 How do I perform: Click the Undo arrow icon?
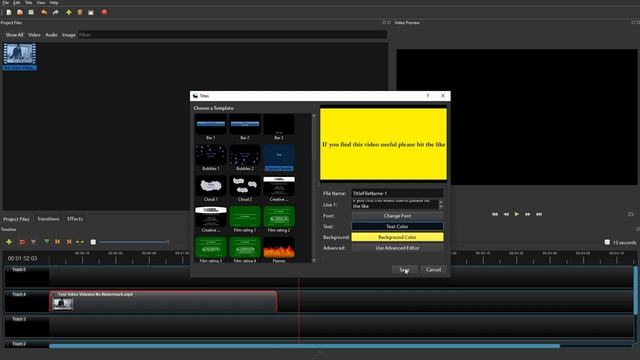click(44, 12)
